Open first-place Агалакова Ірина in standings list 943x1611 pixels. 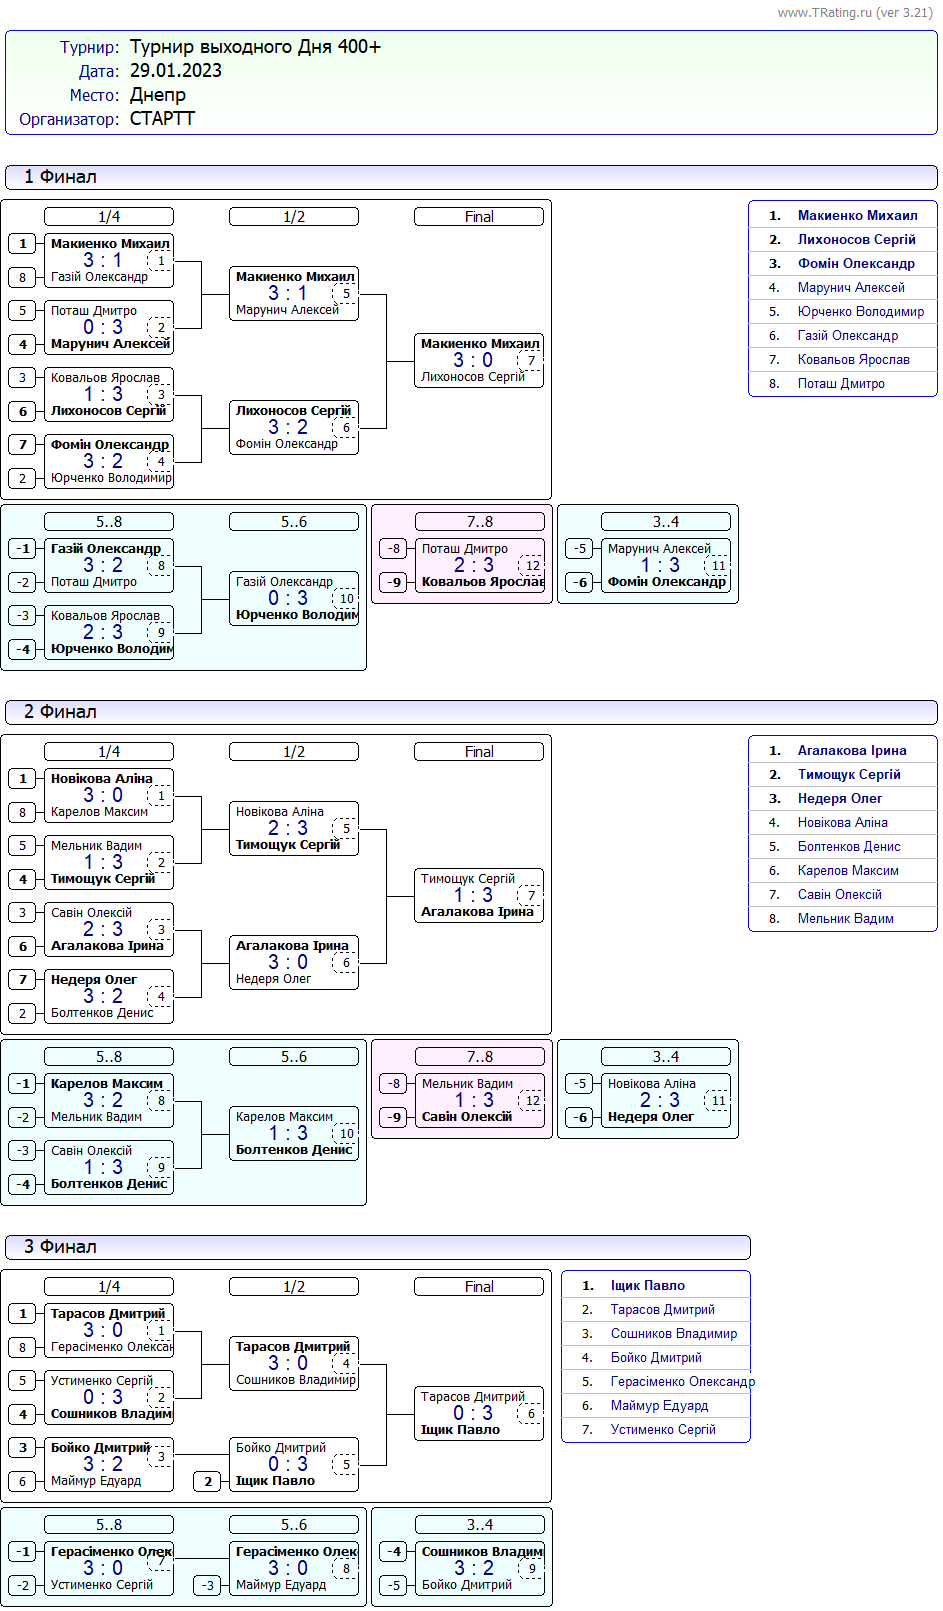pyautogui.click(x=852, y=751)
